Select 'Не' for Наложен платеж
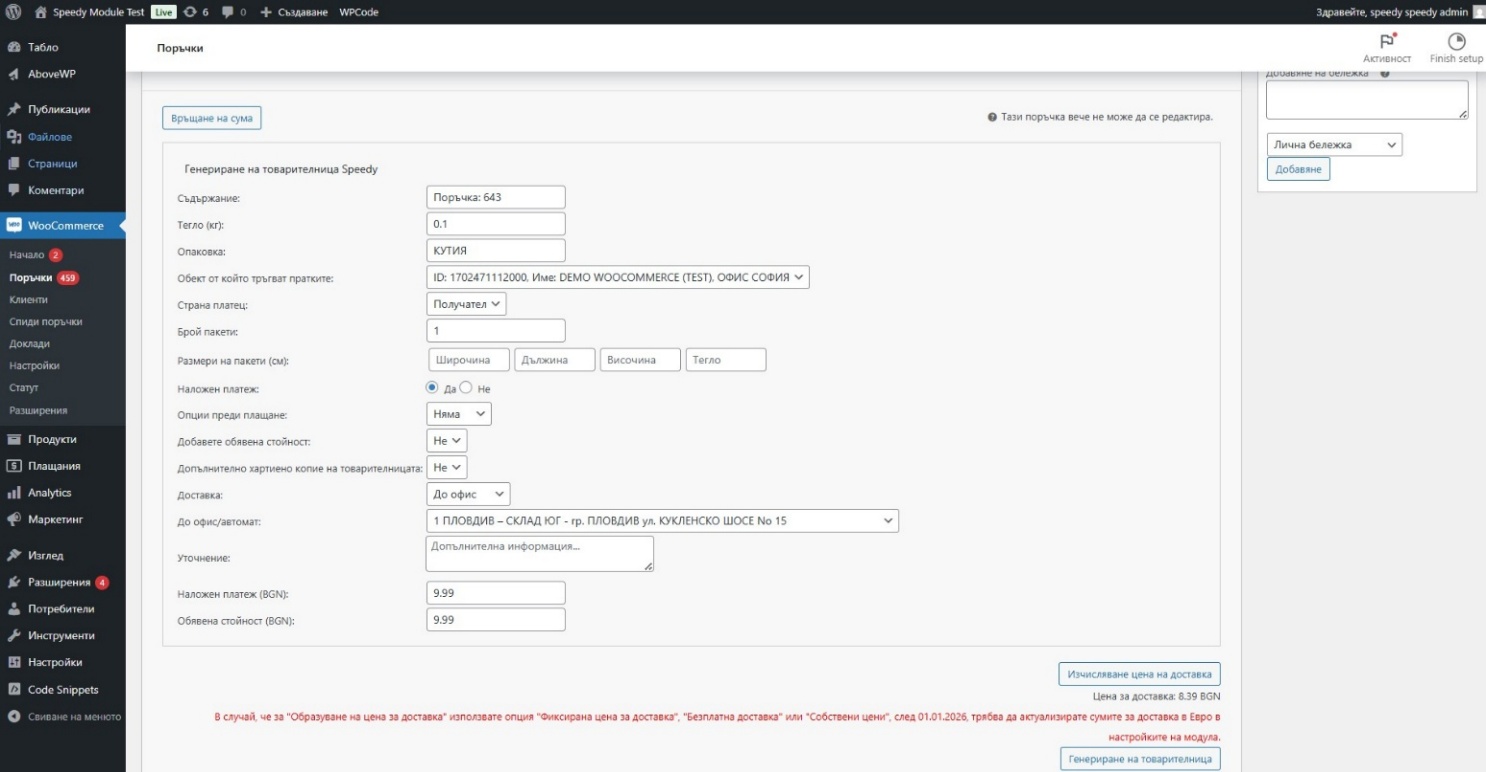This screenshot has height=772, width=1486. pos(466,387)
